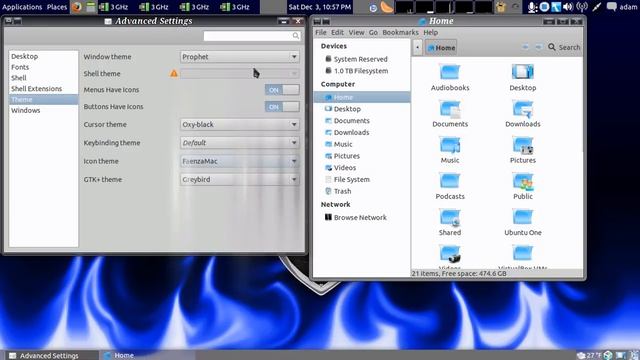Click the chat bubble icon next to adam
The width and height of the screenshot is (640, 360).
tap(611, 7)
